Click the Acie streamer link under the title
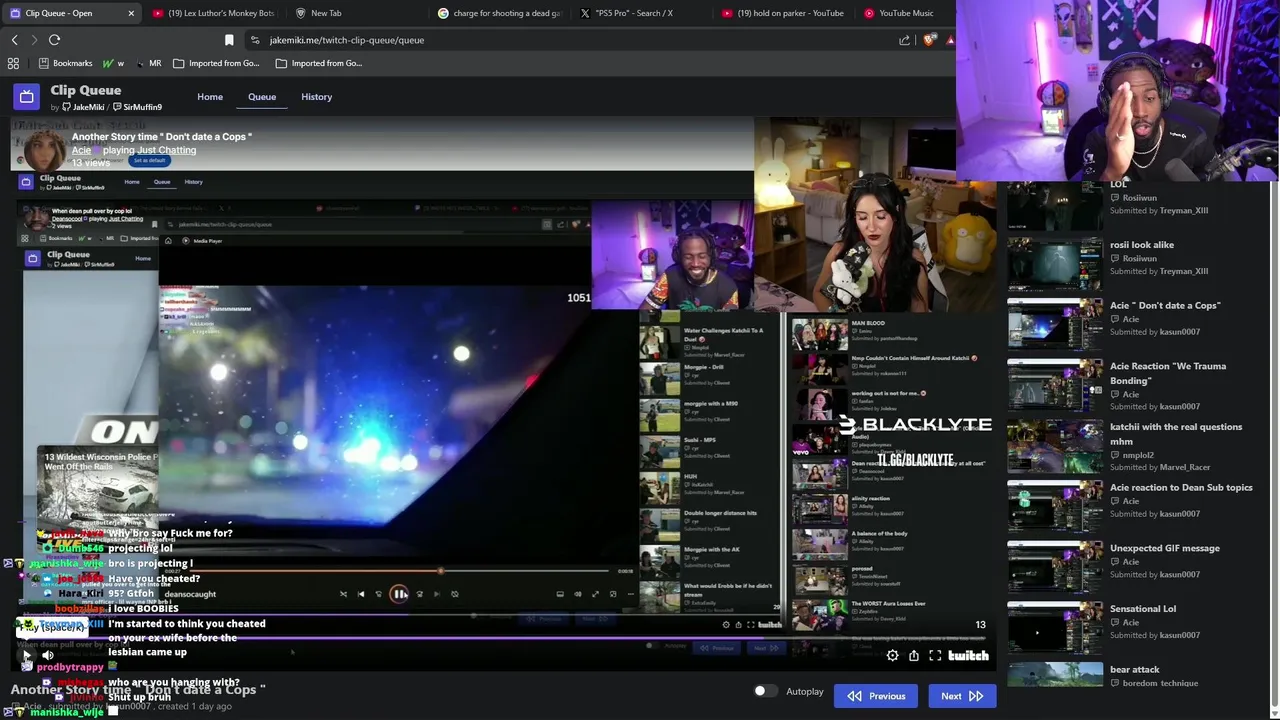The width and height of the screenshot is (1280, 720). (x=81, y=150)
